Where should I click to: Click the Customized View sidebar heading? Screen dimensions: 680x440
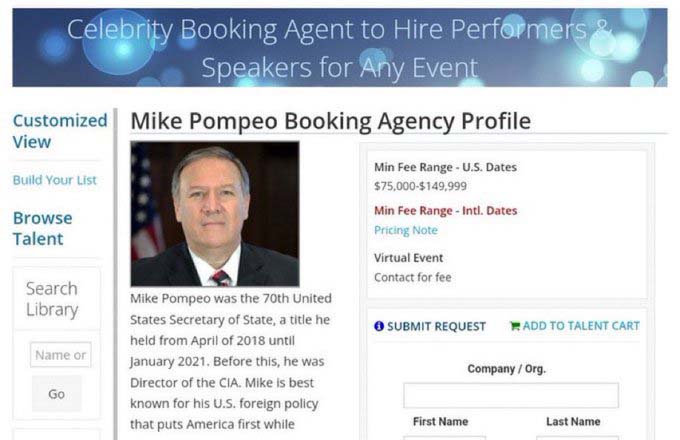coord(59,131)
